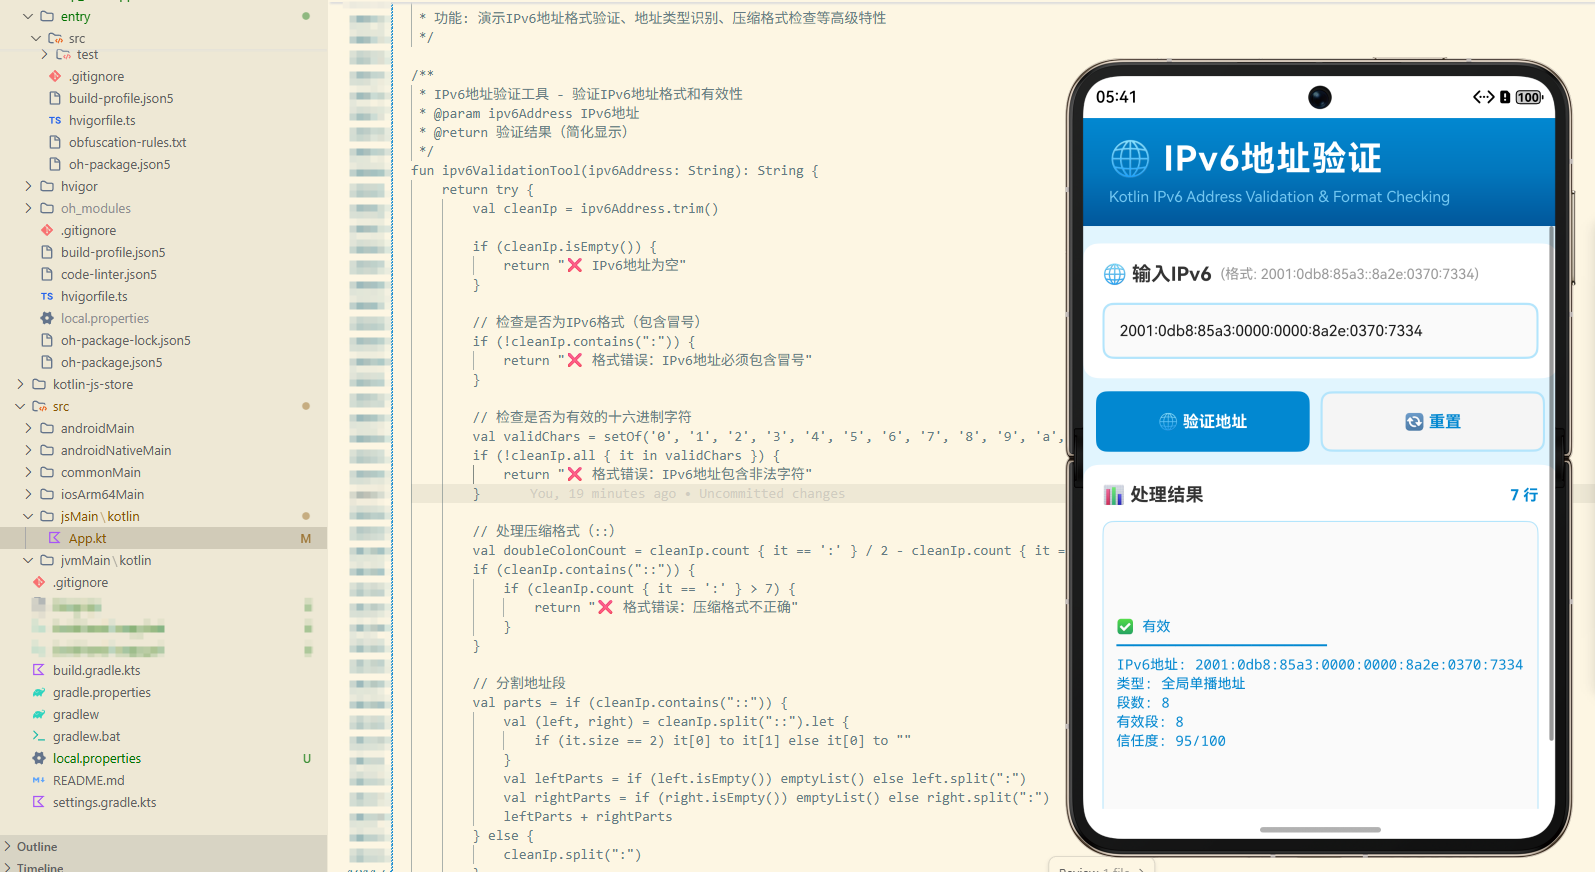Click the 重置 reset button
The height and width of the screenshot is (872, 1595).
click(1432, 421)
